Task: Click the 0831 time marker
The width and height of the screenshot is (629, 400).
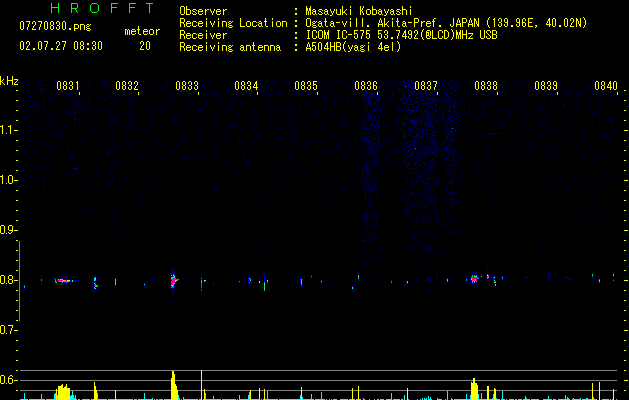Action: coord(67,86)
